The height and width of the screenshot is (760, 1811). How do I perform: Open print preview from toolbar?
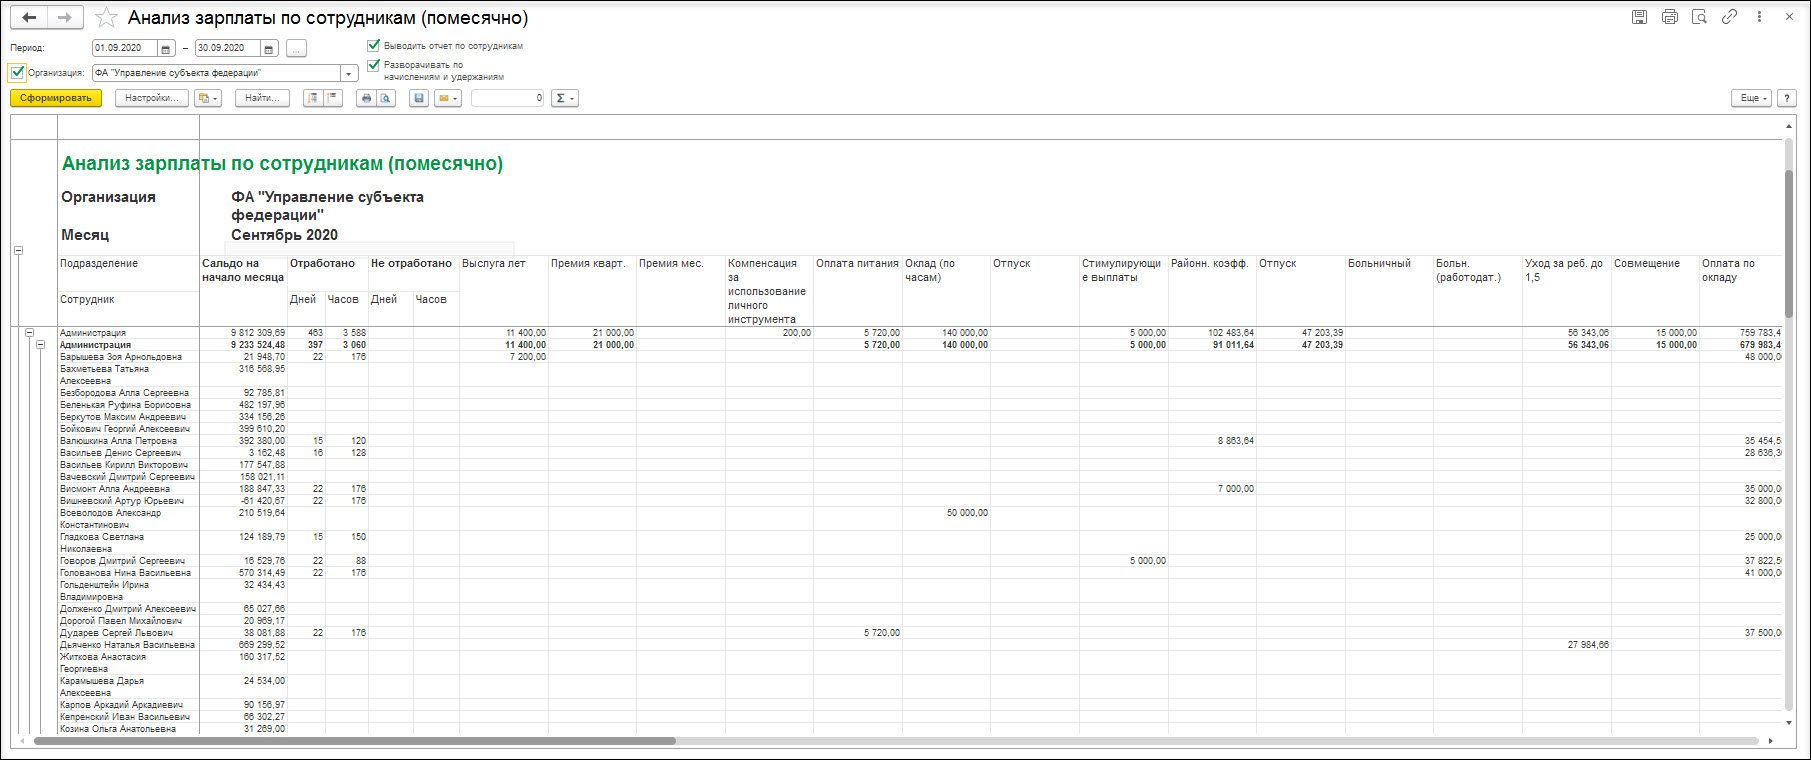386,98
